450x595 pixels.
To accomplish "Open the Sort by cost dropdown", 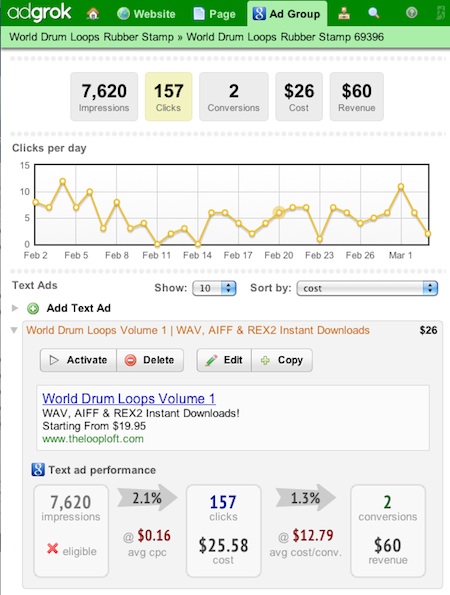I will 367,288.
